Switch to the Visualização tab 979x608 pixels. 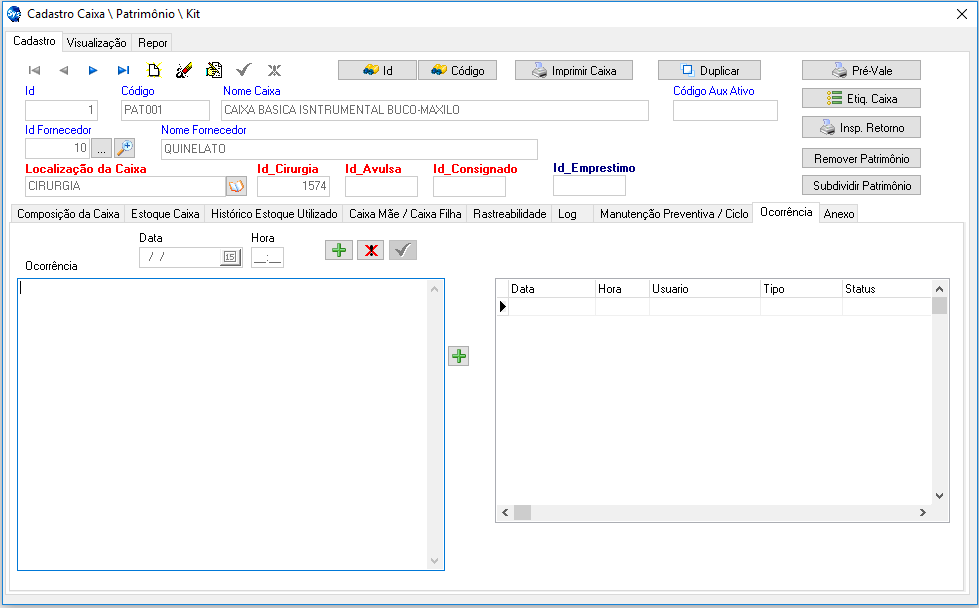(x=96, y=43)
